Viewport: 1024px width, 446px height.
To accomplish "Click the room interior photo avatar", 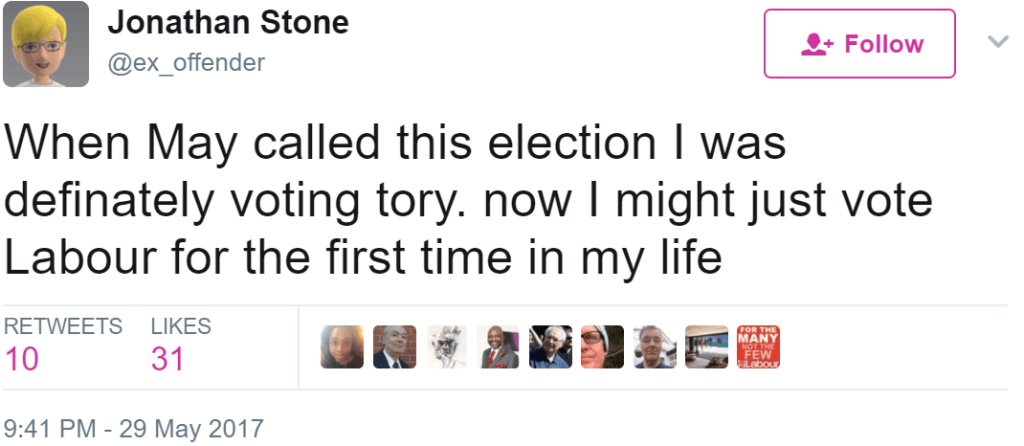I will click(x=706, y=347).
